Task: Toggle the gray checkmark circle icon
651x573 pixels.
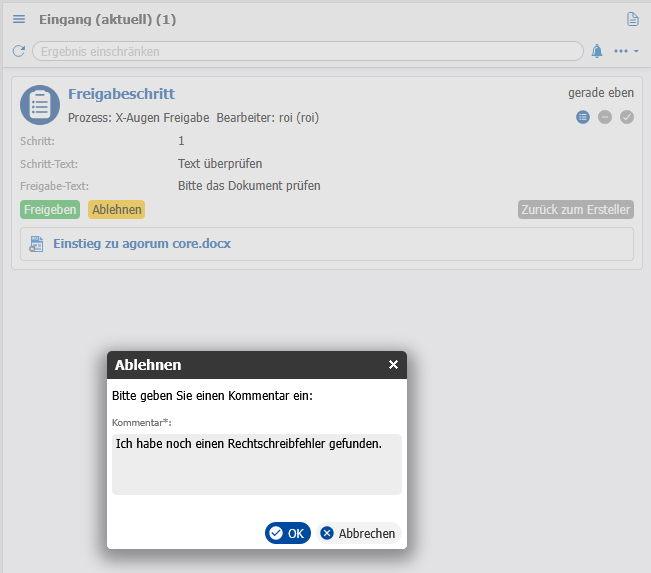Action: click(x=627, y=117)
